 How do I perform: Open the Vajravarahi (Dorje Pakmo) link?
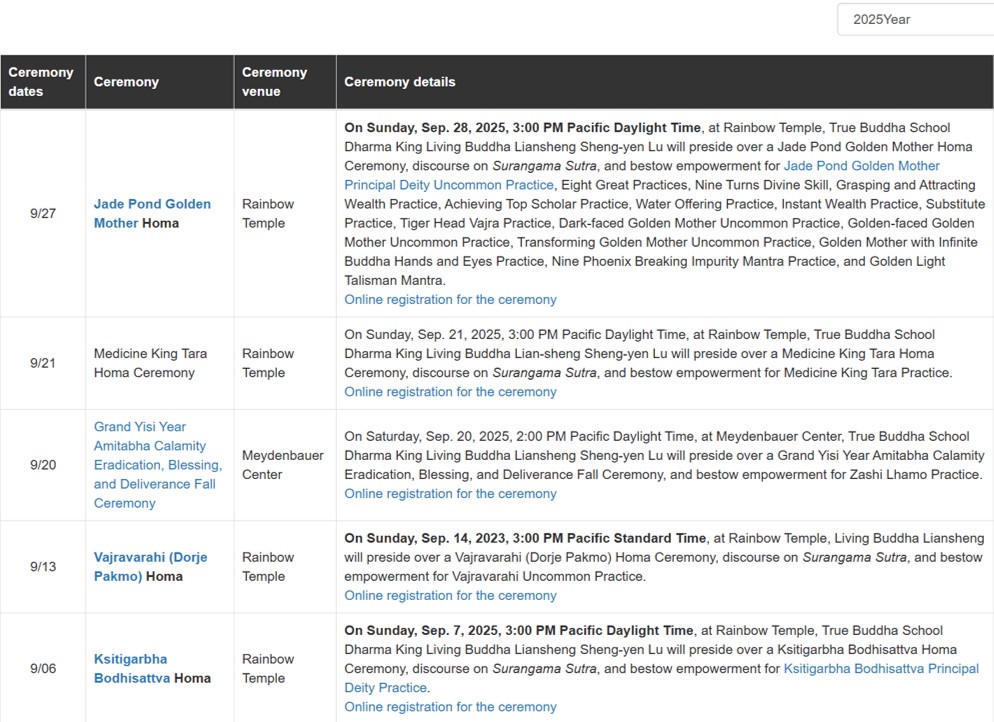pyautogui.click(x=150, y=566)
